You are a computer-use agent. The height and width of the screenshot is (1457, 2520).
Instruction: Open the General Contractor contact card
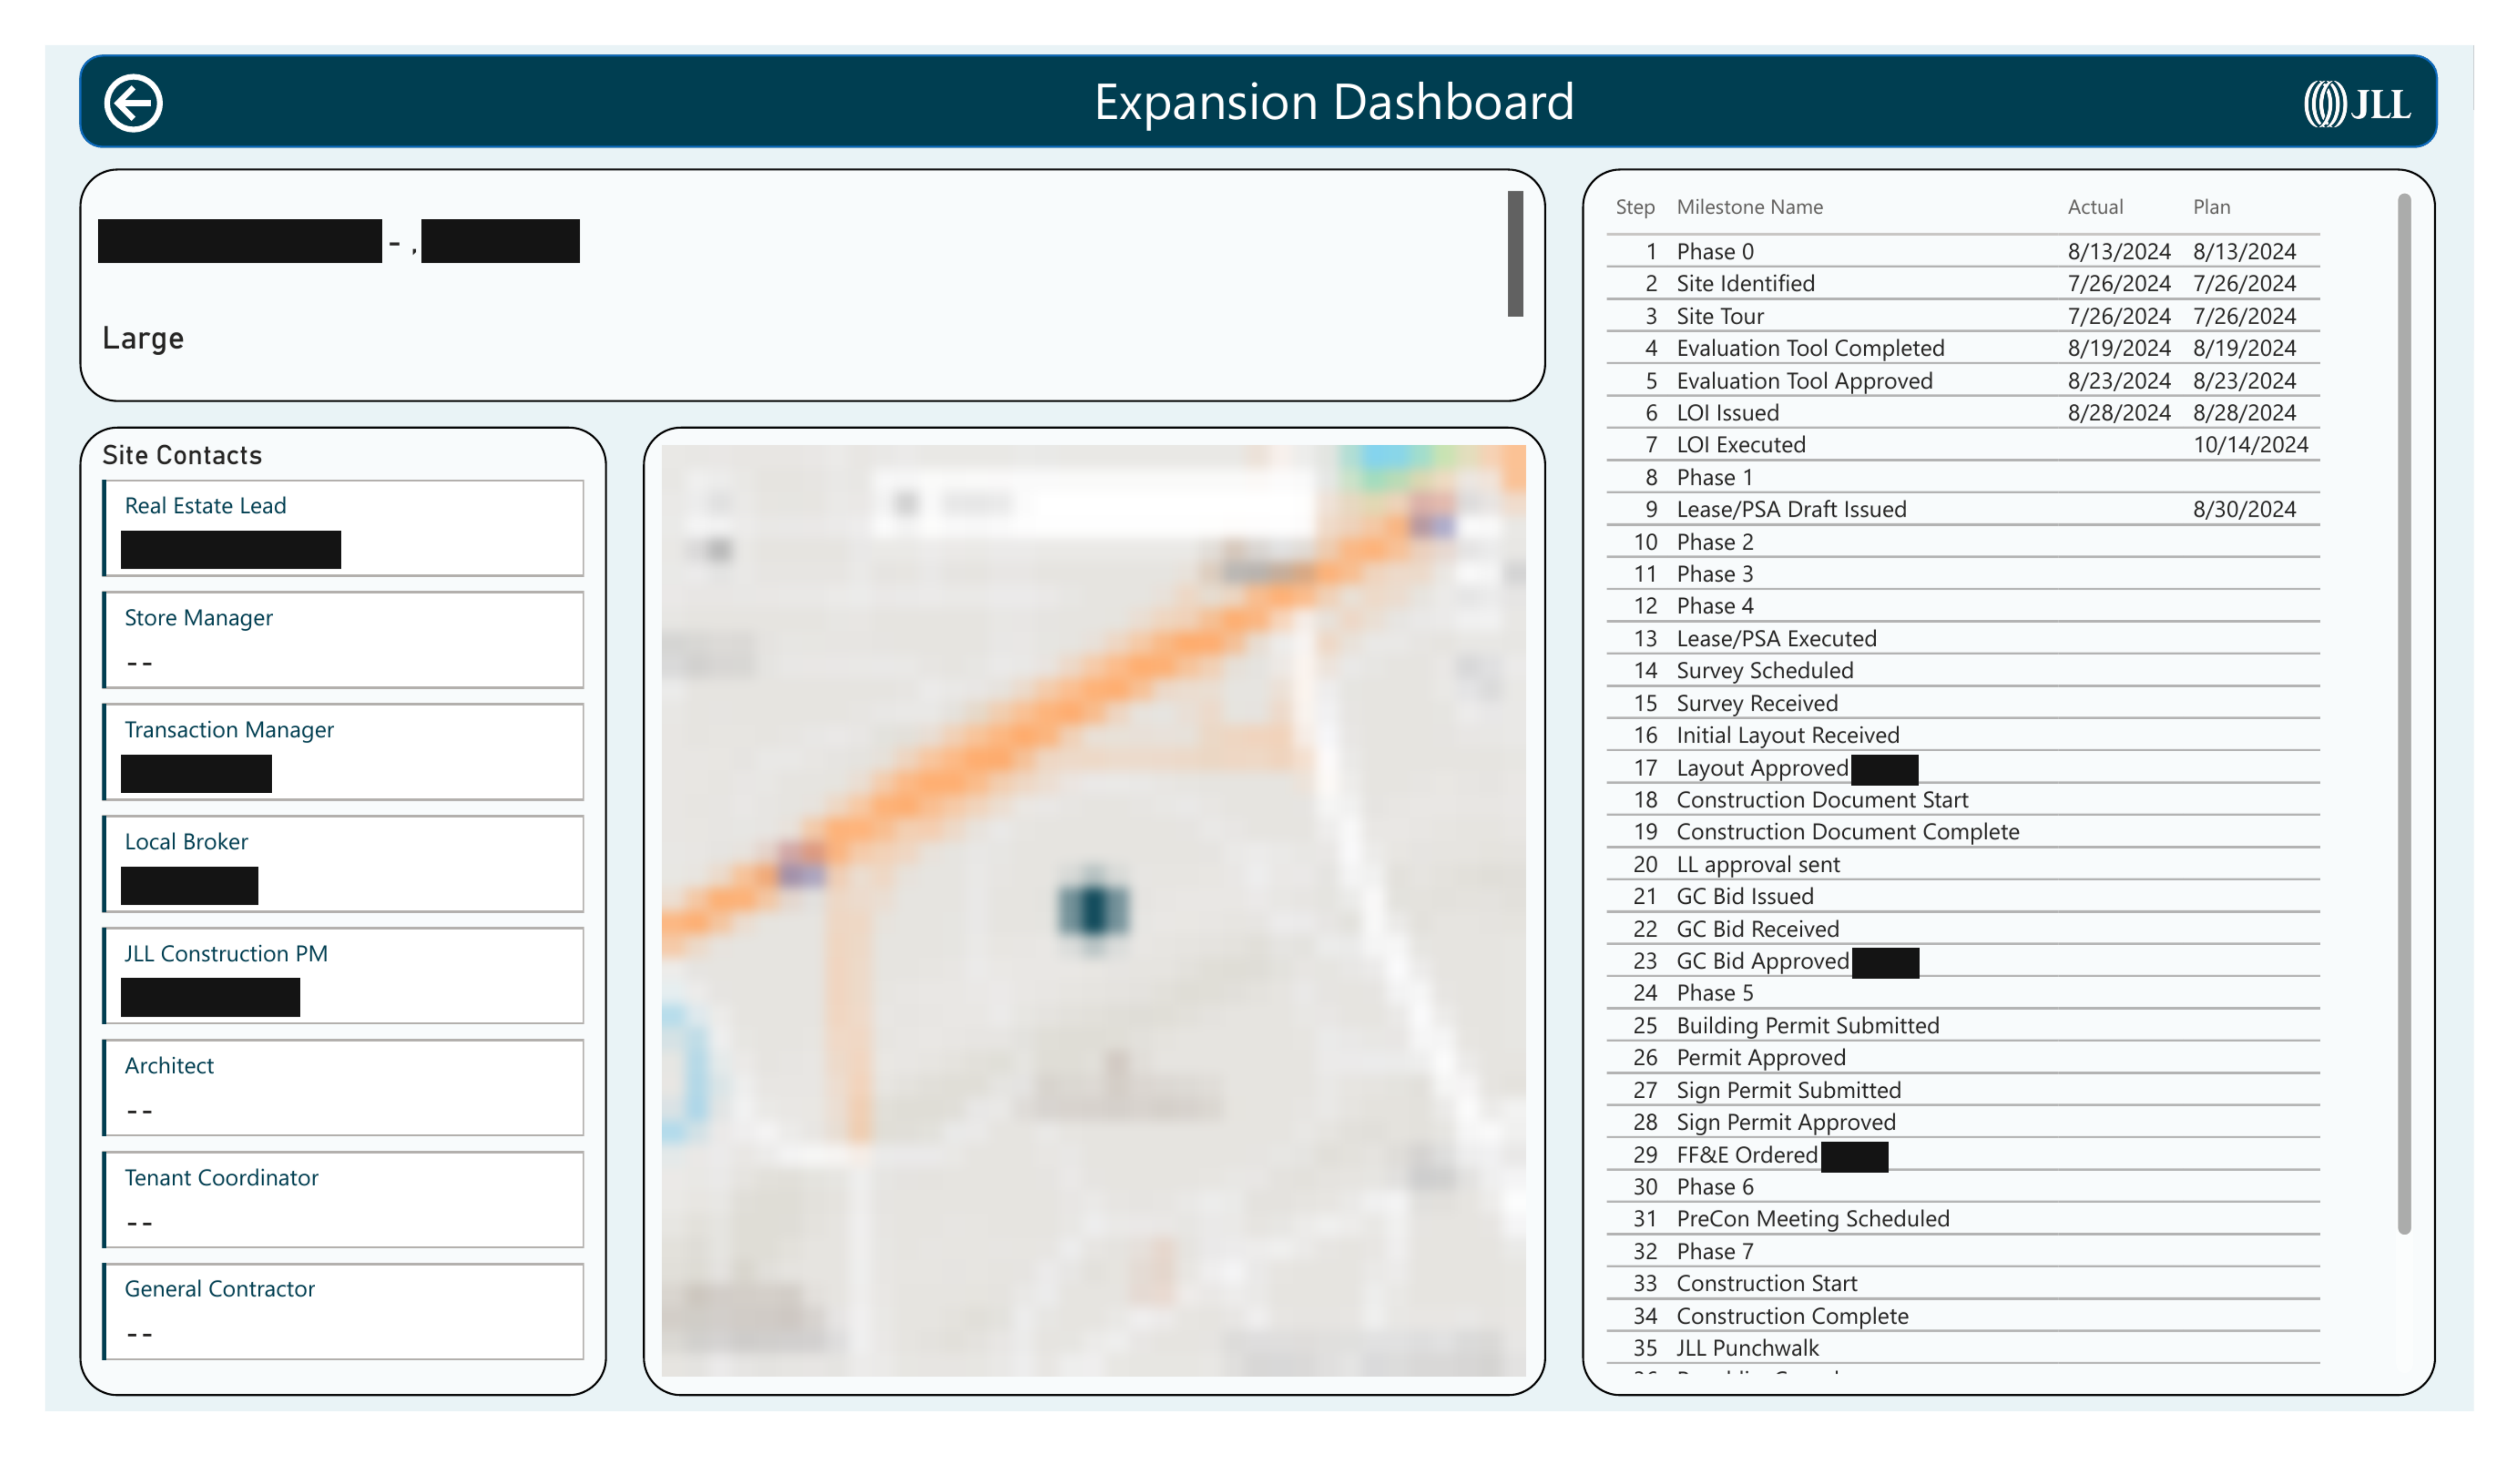[x=343, y=1311]
